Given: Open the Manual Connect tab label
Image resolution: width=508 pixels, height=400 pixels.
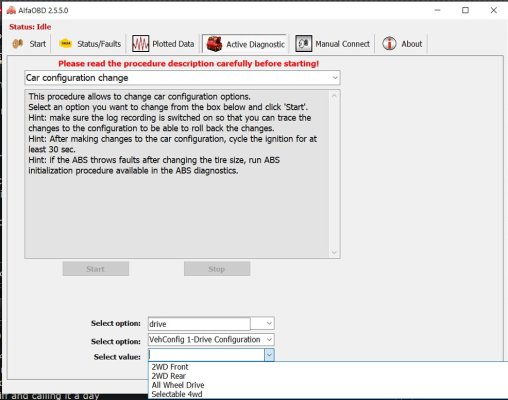Looking at the screenshot, I should pyautogui.click(x=342, y=44).
